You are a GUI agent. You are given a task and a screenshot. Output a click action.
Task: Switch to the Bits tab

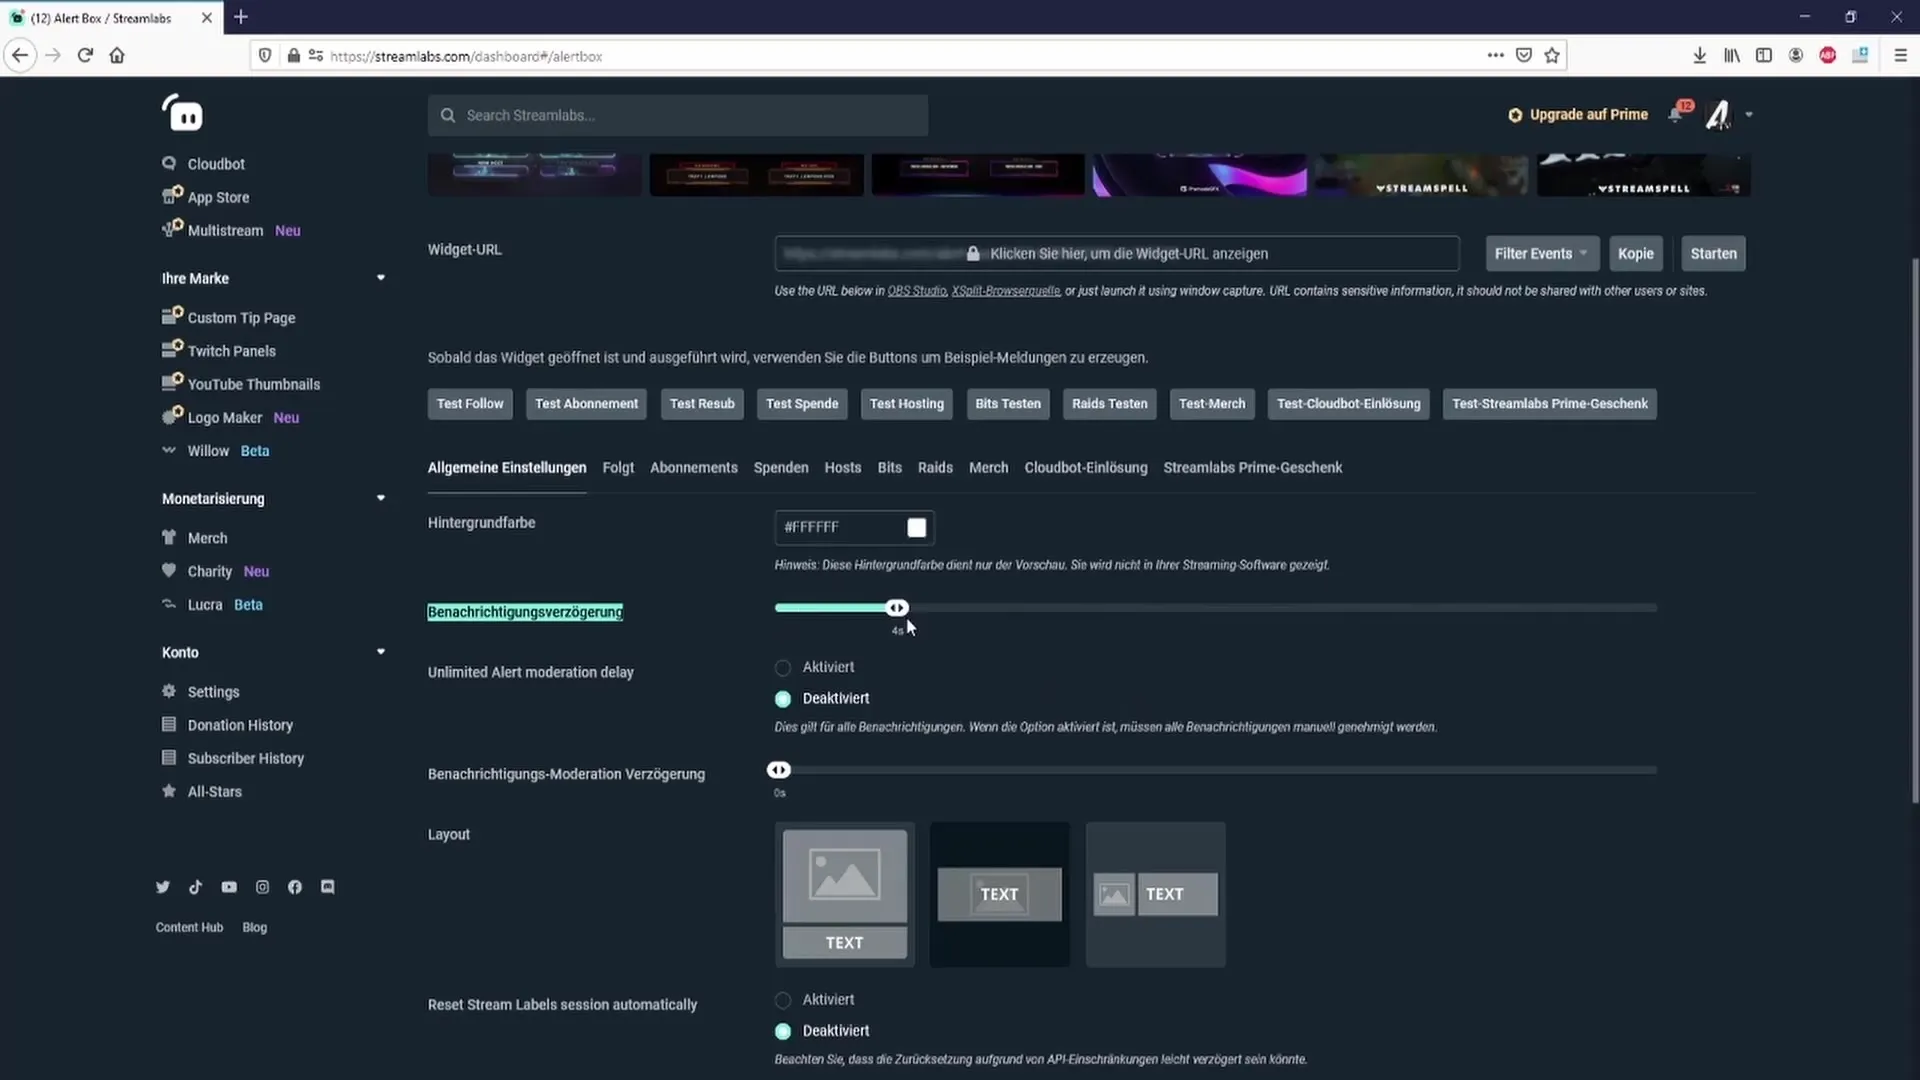(890, 468)
